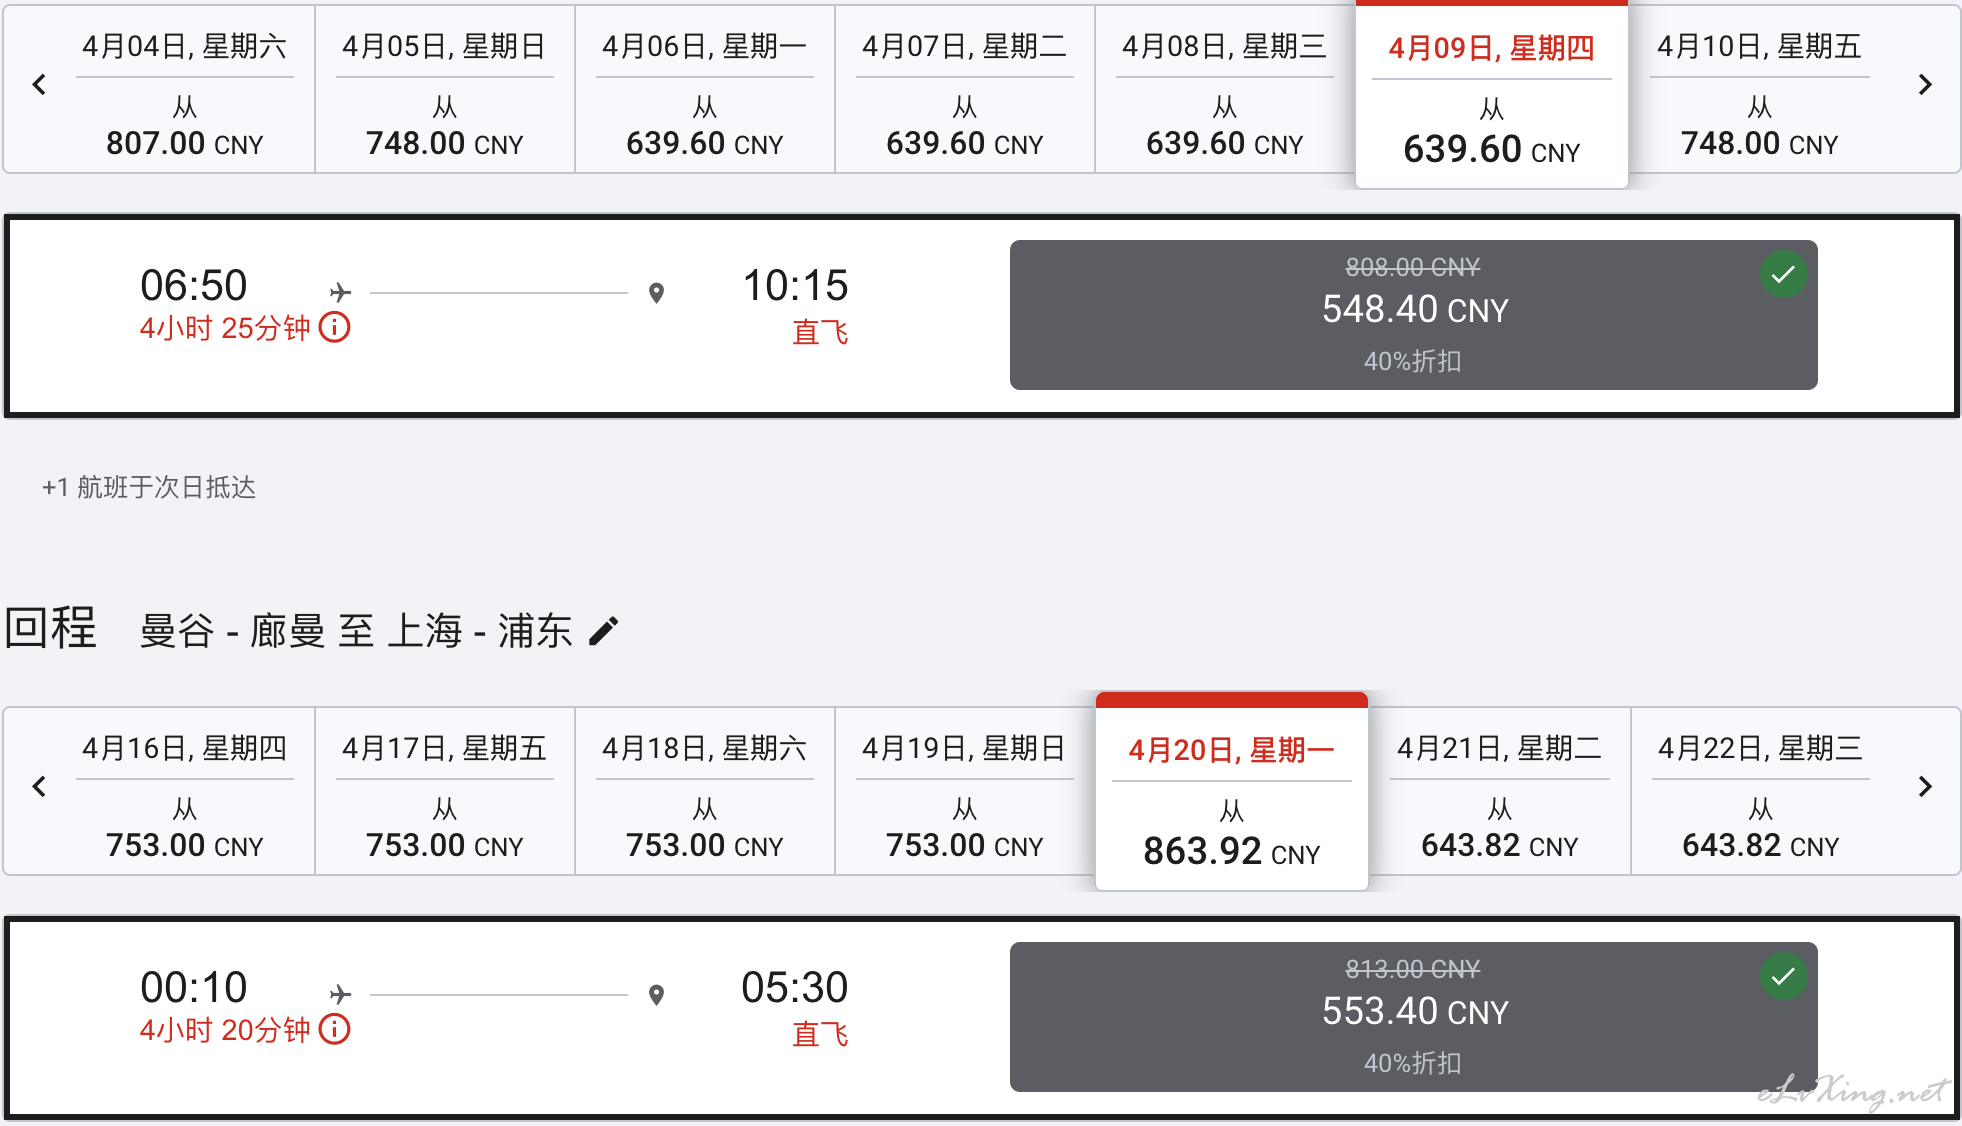
Task: Choose 4月10日 星期五 departure date tab
Action: pos(1760,90)
